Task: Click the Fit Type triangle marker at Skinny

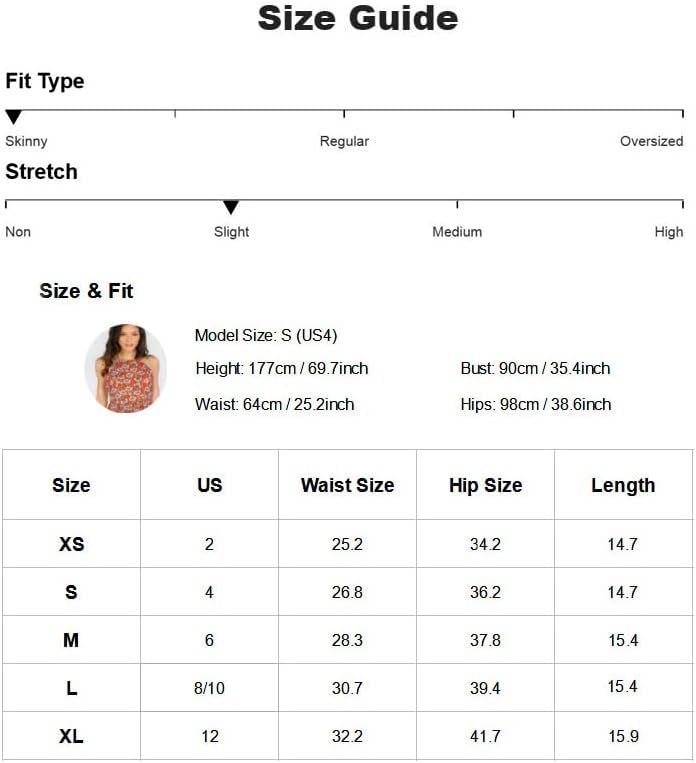Action: 13,117
